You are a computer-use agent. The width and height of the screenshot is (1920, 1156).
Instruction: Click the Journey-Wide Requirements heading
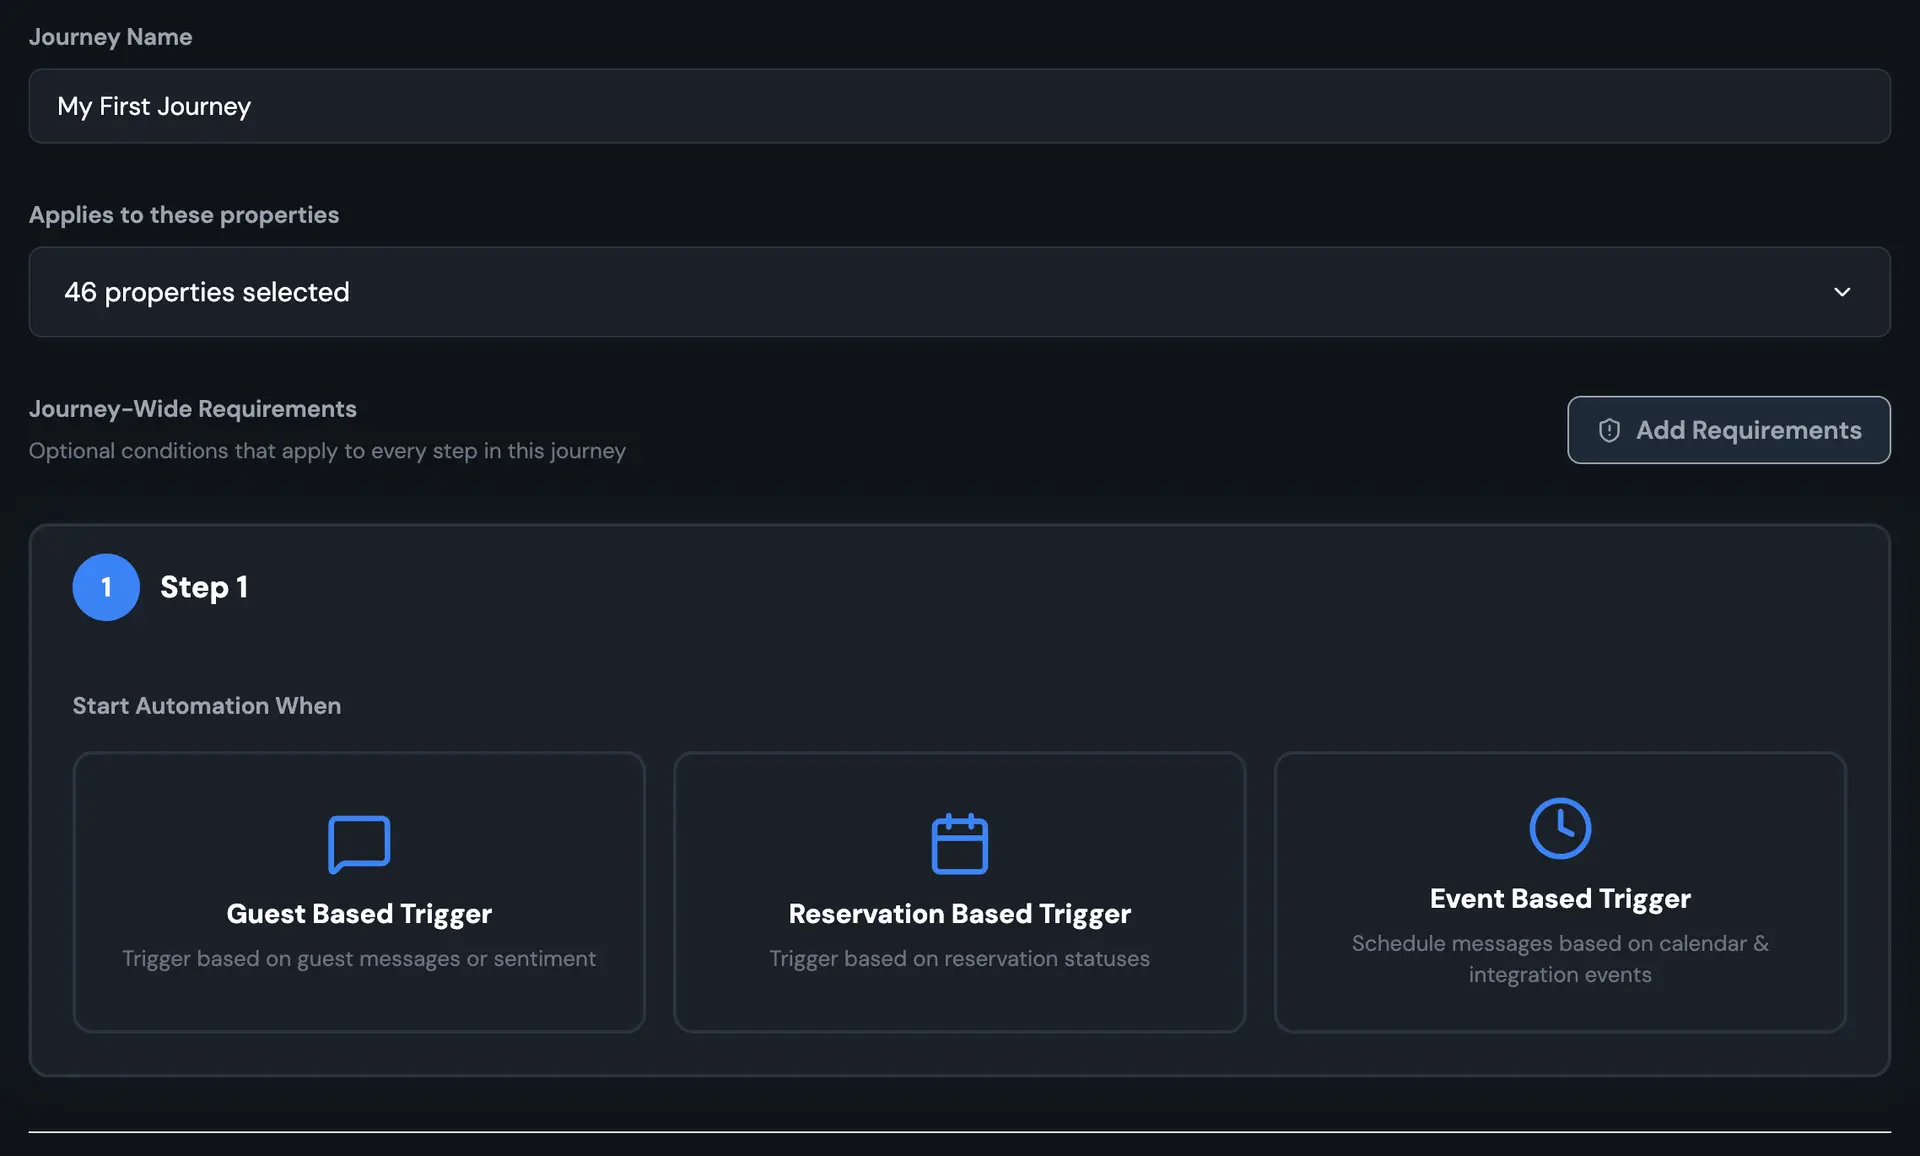(x=192, y=409)
